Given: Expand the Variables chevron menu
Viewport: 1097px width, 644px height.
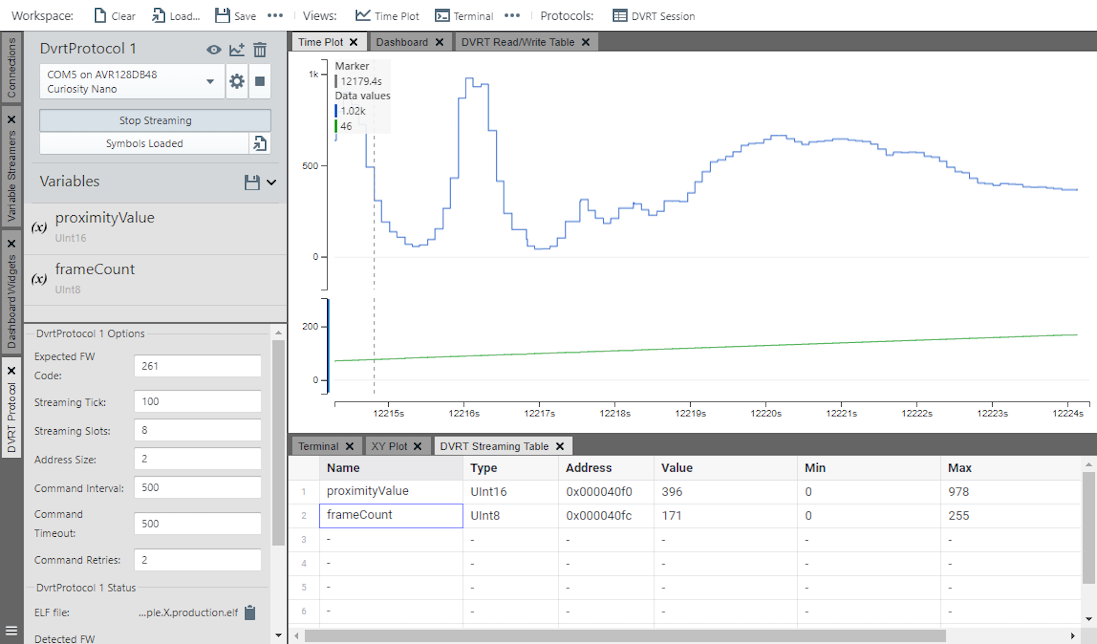Looking at the screenshot, I should pos(271,182).
